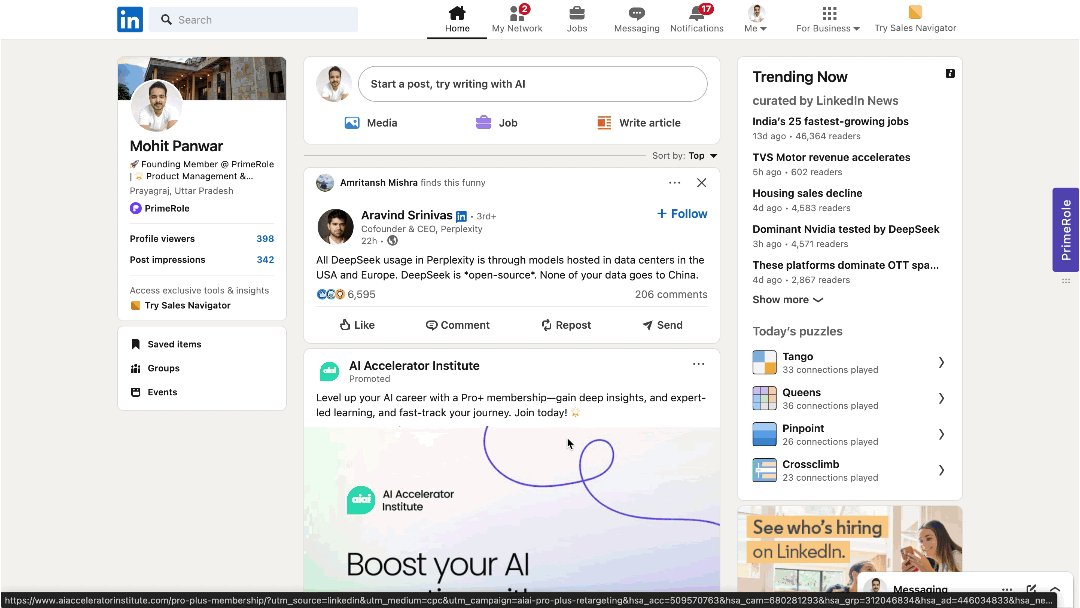1080x608 pixels.
Task: Send the DeepSeek post to a contact
Action: coord(662,325)
